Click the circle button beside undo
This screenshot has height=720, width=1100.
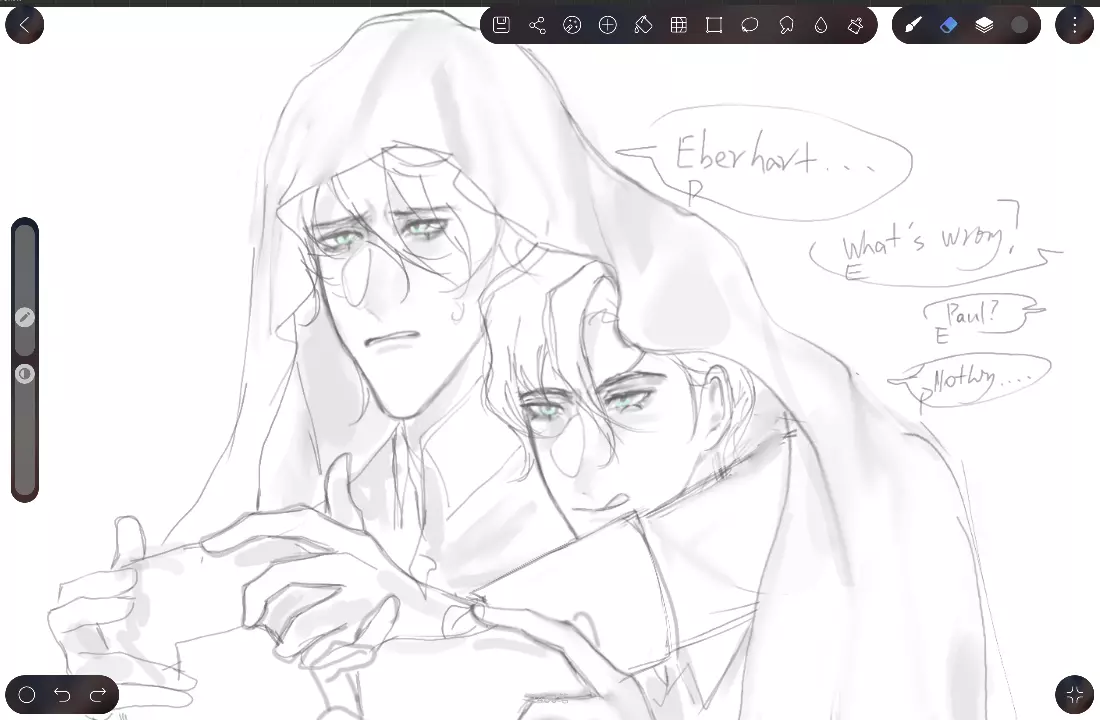pos(27,695)
